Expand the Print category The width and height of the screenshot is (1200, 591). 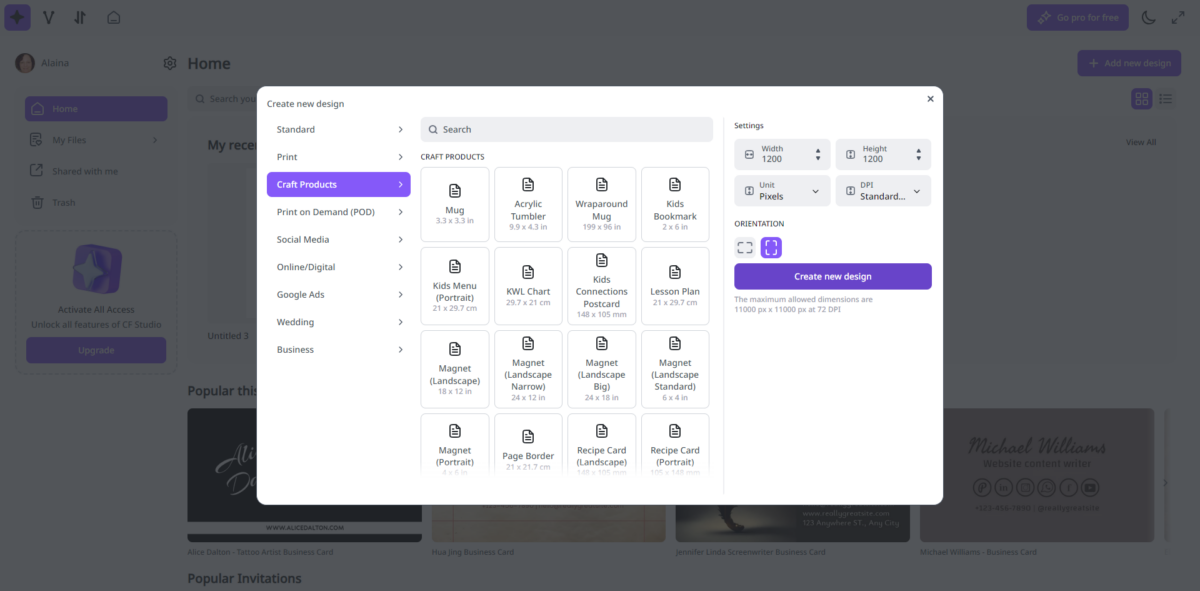338,157
